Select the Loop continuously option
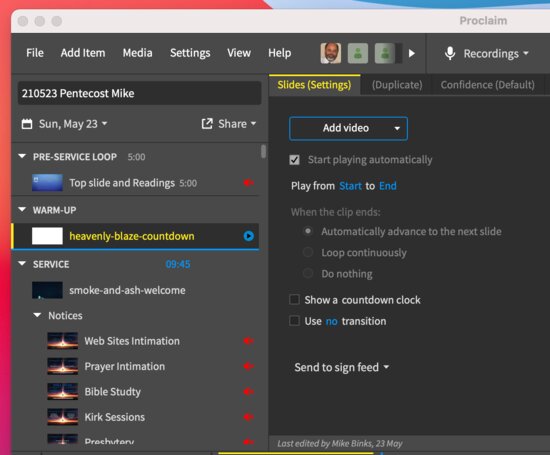Viewport: 550px width, 455px height. pos(308,252)
